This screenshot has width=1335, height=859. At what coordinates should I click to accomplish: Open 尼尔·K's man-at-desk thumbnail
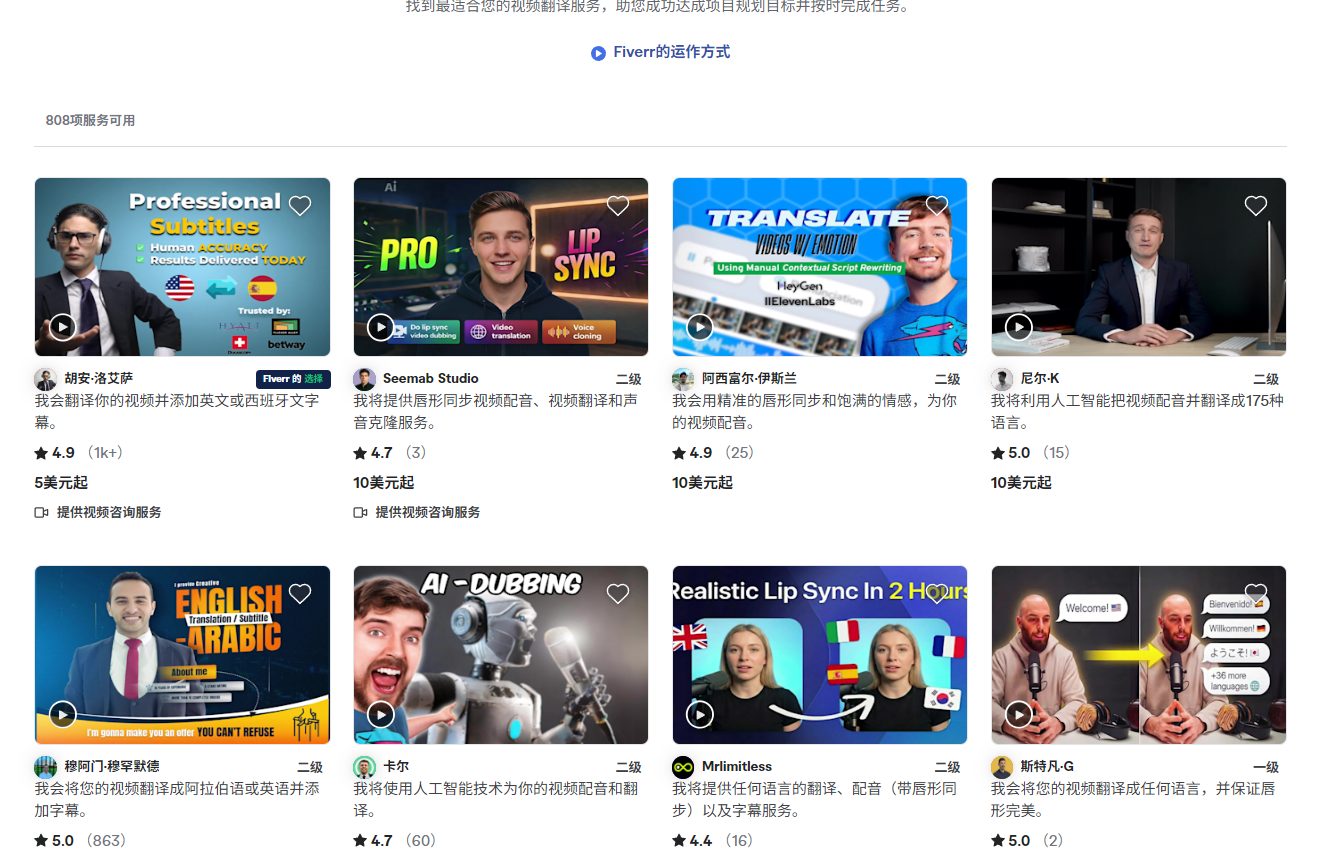pyautogui.click(x=1139, y=267)
